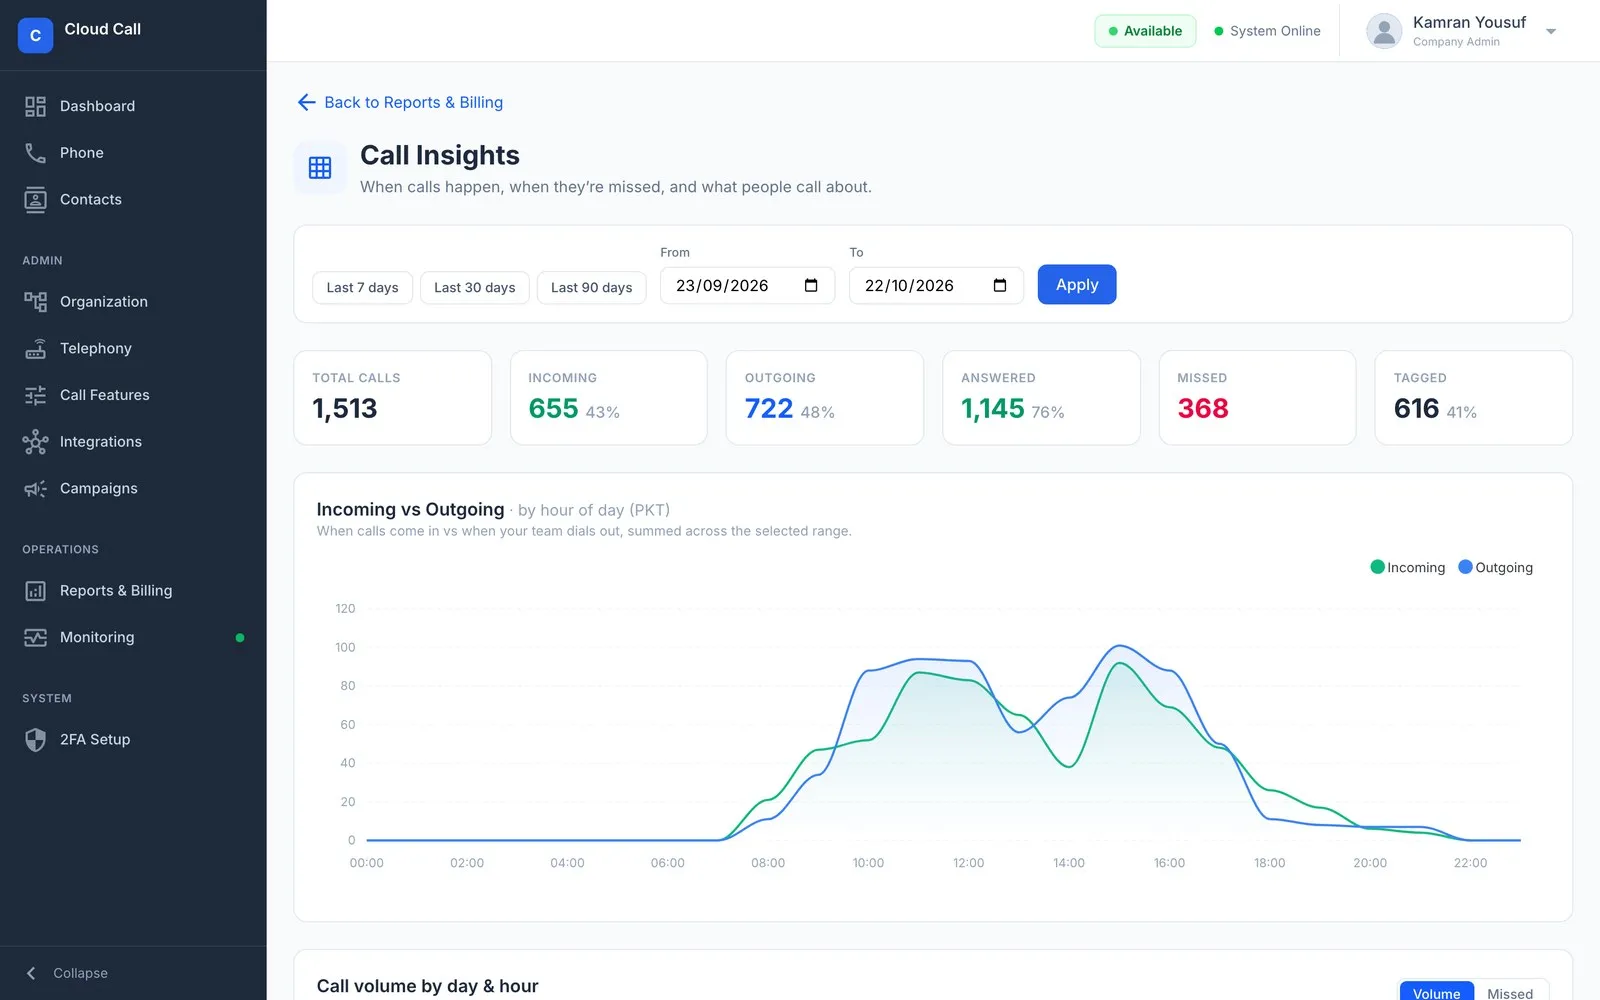Toggle Incoming series in chart legend
This screenshot has height=1000, width=1600.
tap(1407, 567)
